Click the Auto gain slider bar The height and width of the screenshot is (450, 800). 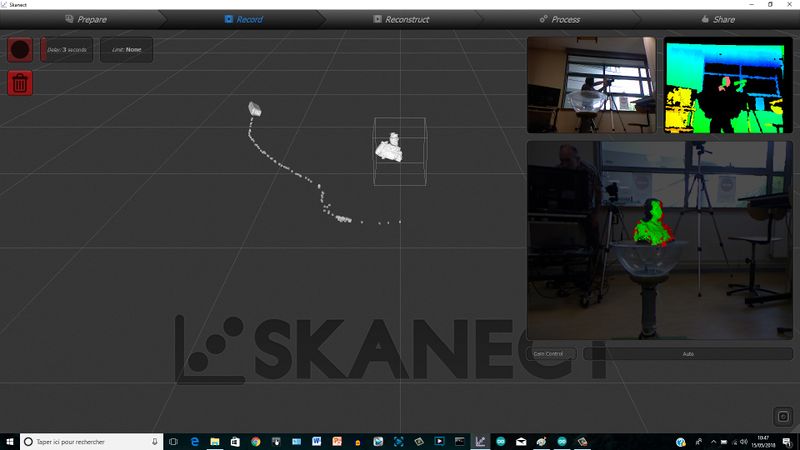point(688,354)
